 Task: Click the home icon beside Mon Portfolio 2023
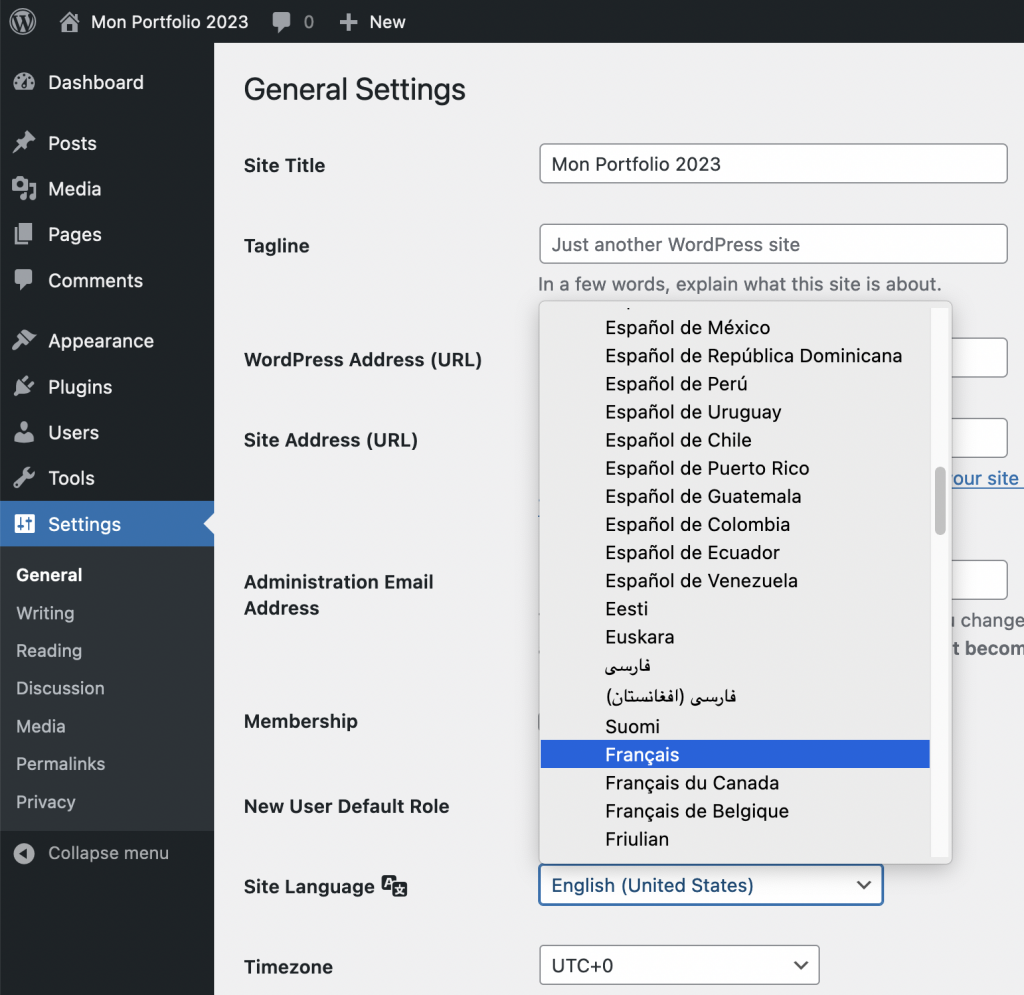click(69, 22)
